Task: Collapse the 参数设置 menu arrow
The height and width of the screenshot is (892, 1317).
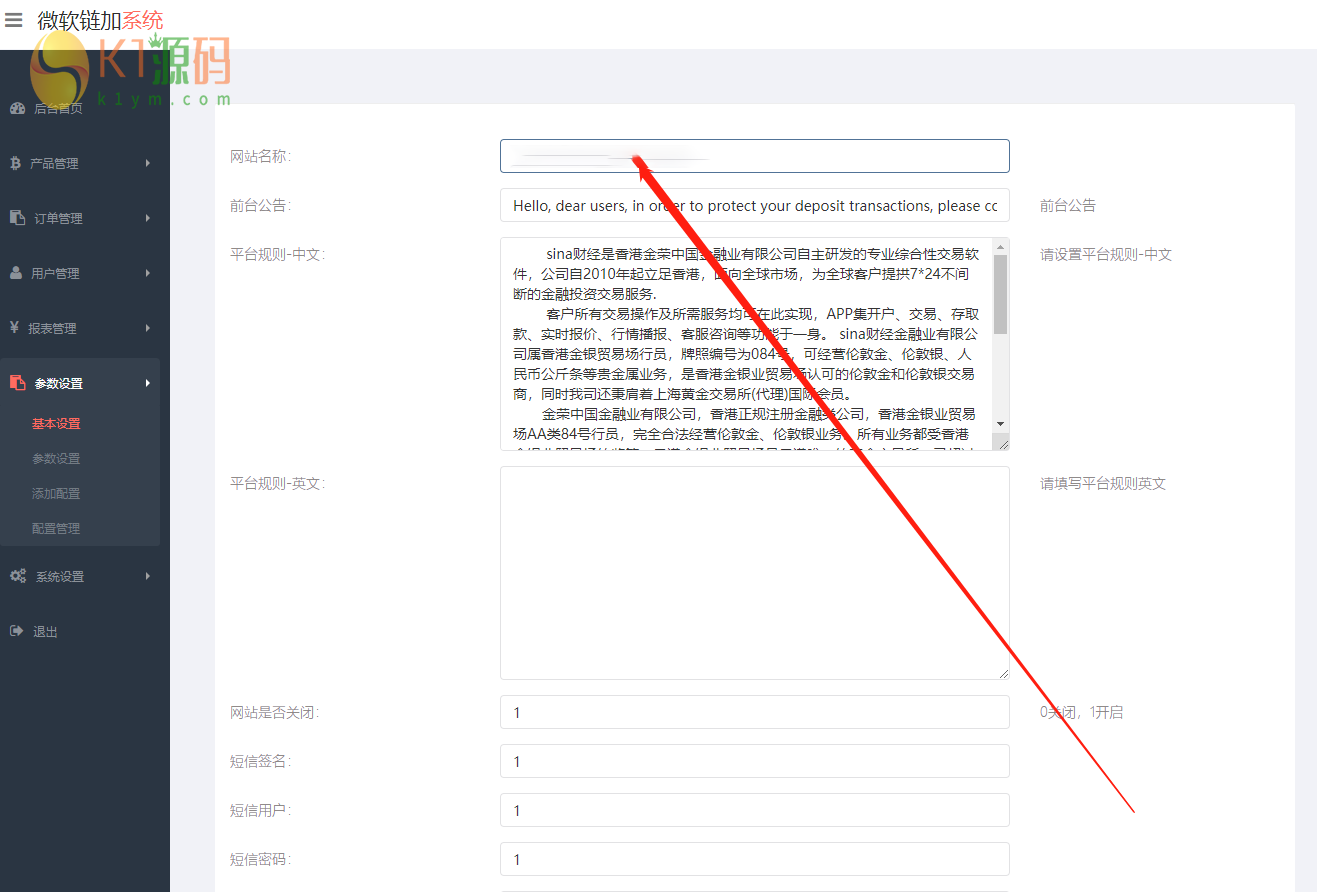Action: 148,383
